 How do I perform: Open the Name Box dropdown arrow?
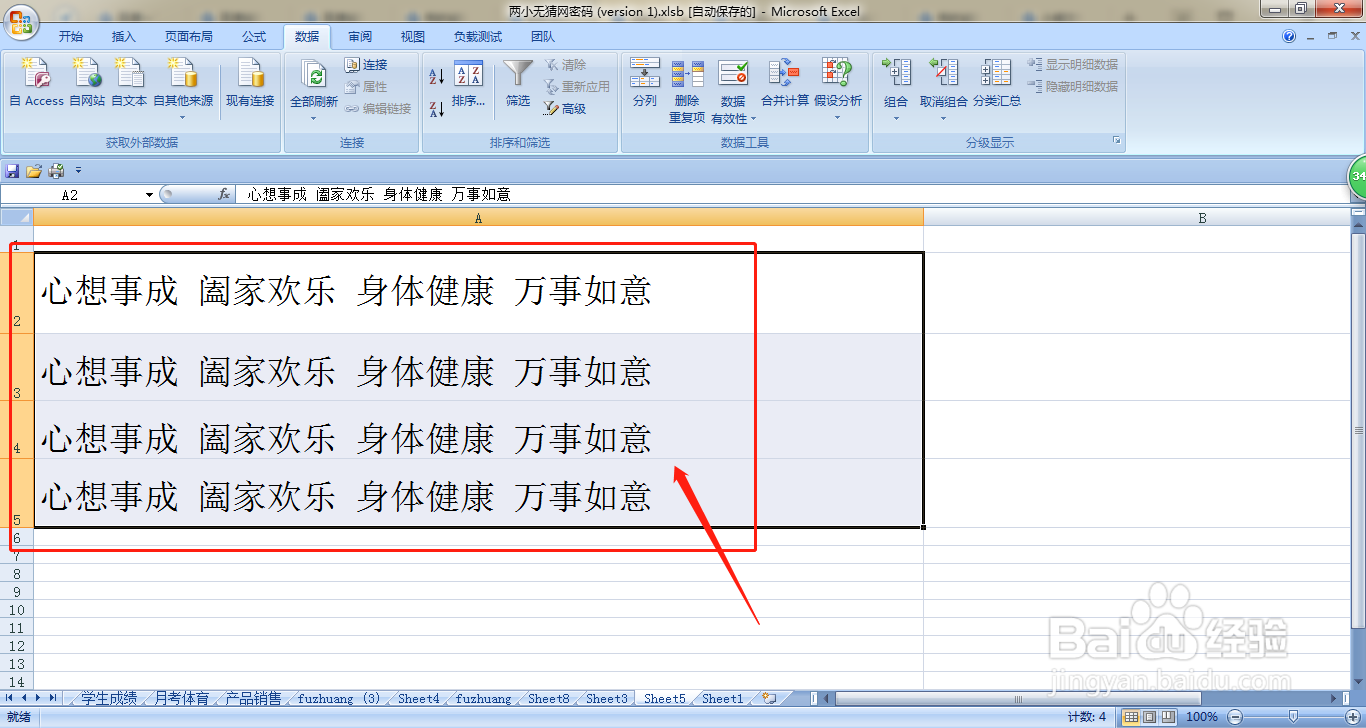click(x=150, y=195)
